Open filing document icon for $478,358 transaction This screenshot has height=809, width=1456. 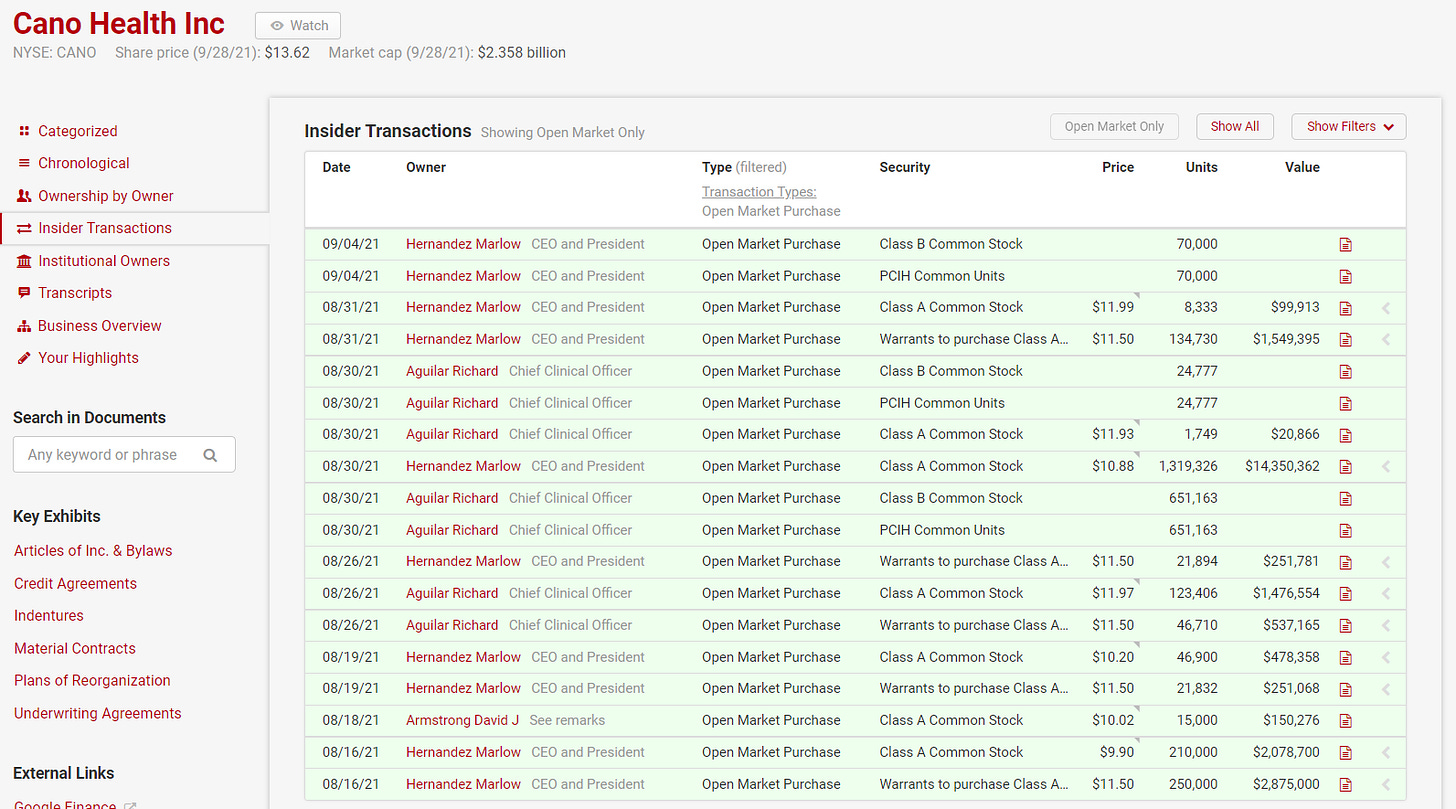pyautogui.click(x=1345, y=658)
